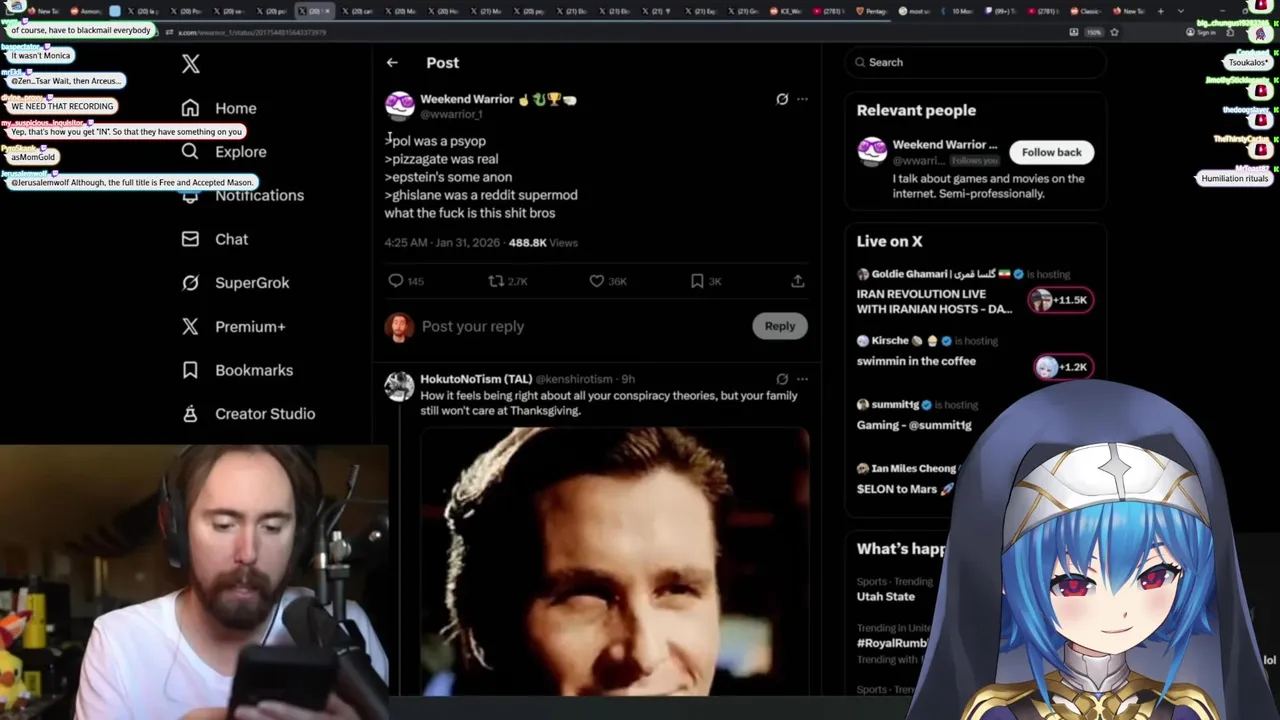This screenshot has width=1280, height=720.
Task: Bookmark the post showing 3K bookmarks
Action: click(x=697, y=281)
